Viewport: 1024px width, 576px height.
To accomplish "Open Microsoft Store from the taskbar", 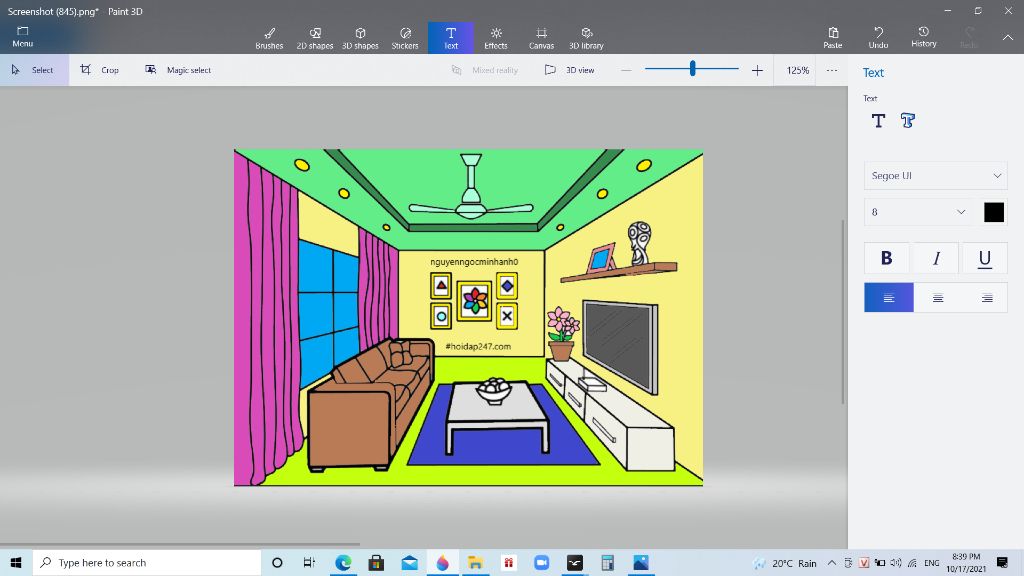I will coord(376,562).
